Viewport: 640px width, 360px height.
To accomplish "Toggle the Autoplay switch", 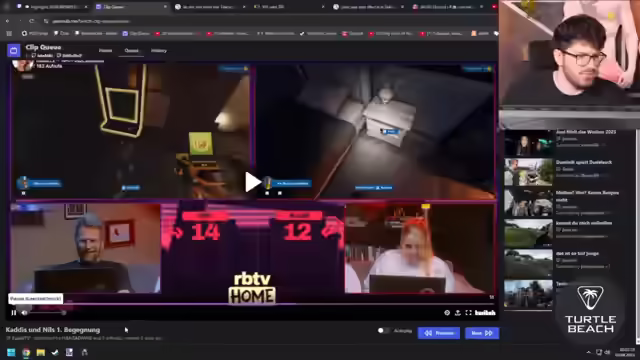I will (383, 331).
